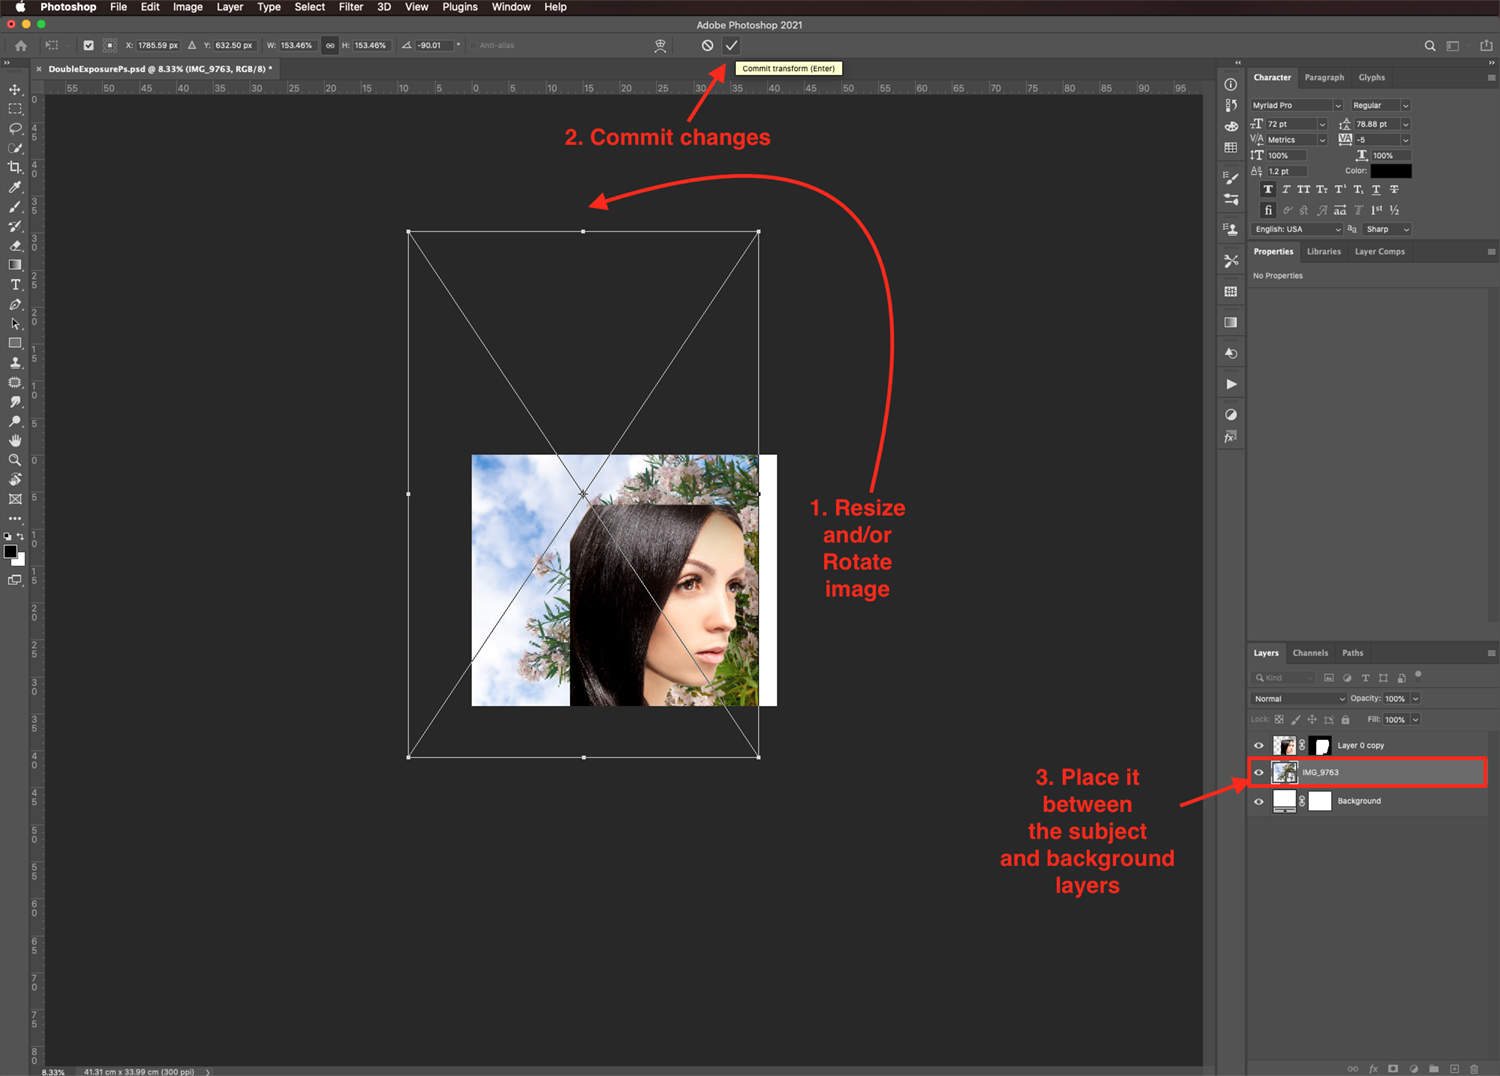Select the Brush tool
The image size is (1500, 1076).
coord(15,207)
